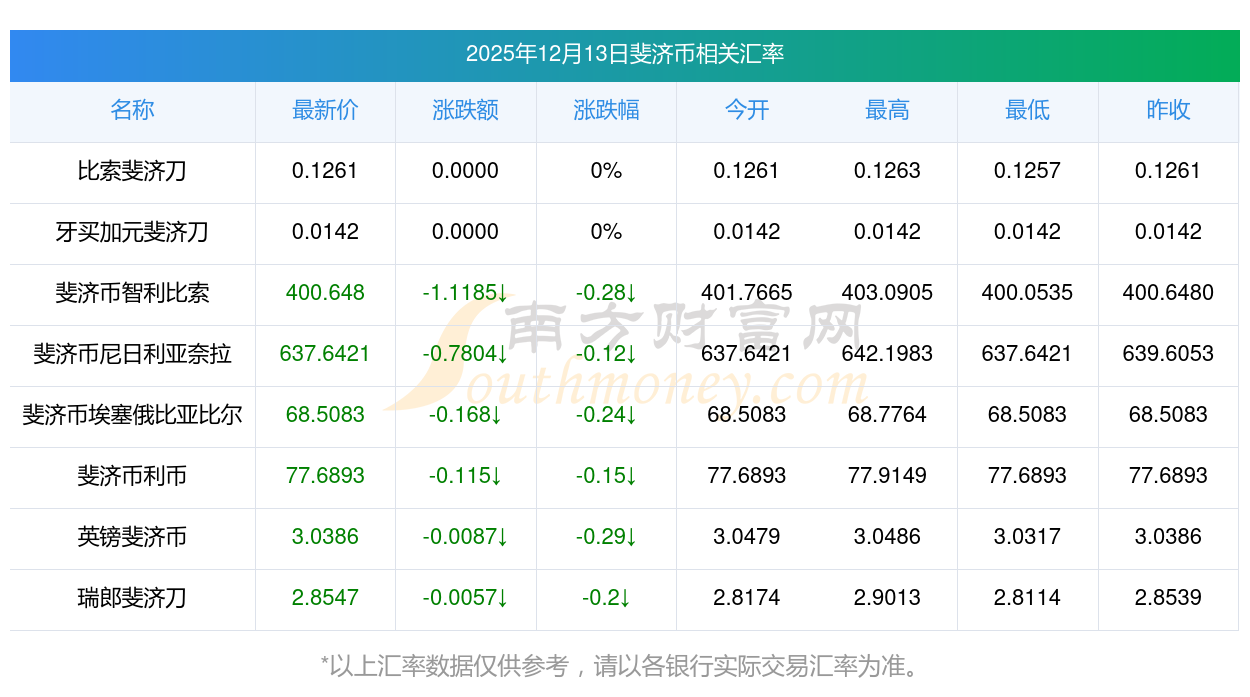Viewport: 1250px width, 697px height.
Task: Select the latest price 77.6893 for 斐济币利币
Action: tap(325, 476)
